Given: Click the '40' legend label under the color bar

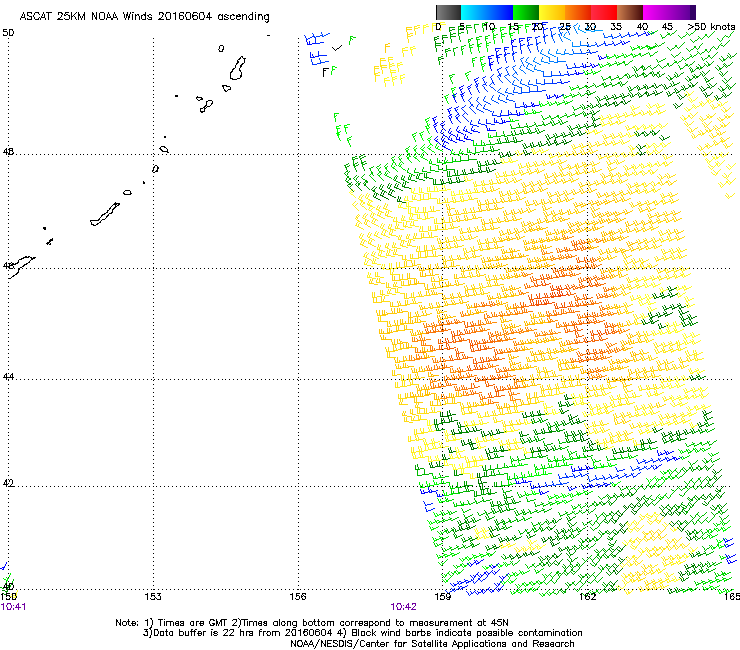Looking at the screenshot, I should click(642, 27).
